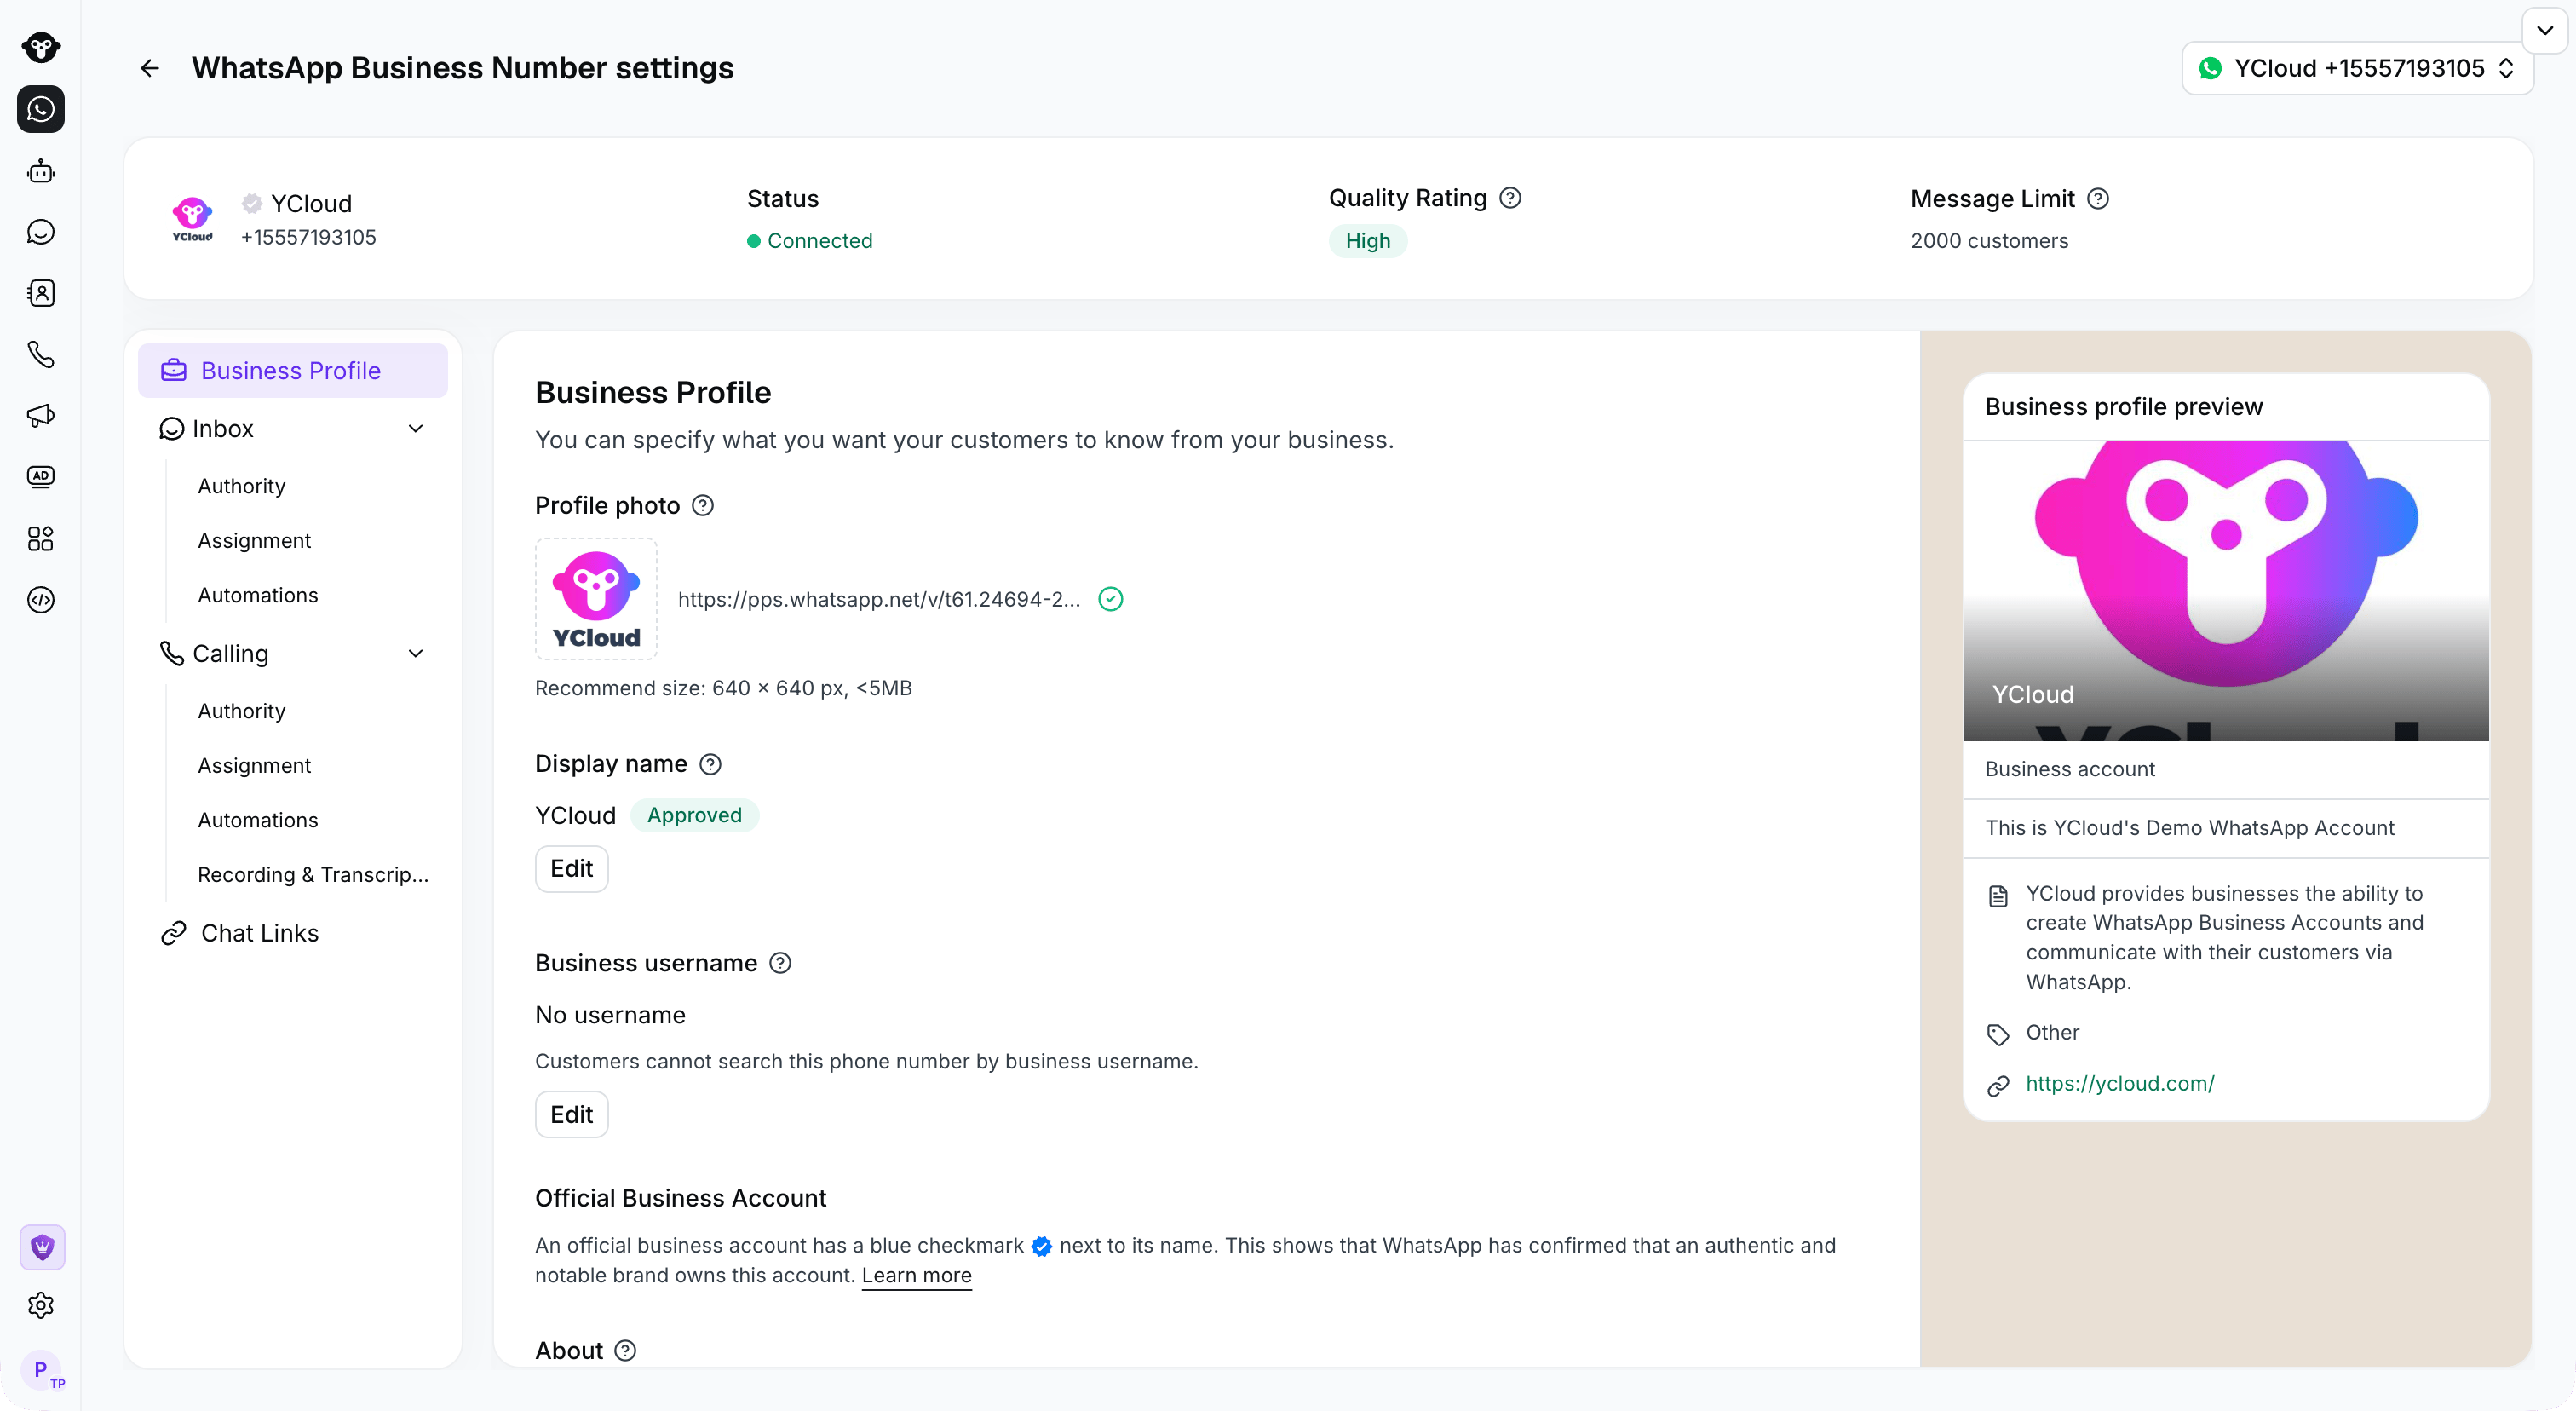Open the contacts icon in sidebar
Screen dimensions: 2576x1411
pos(41,293)
